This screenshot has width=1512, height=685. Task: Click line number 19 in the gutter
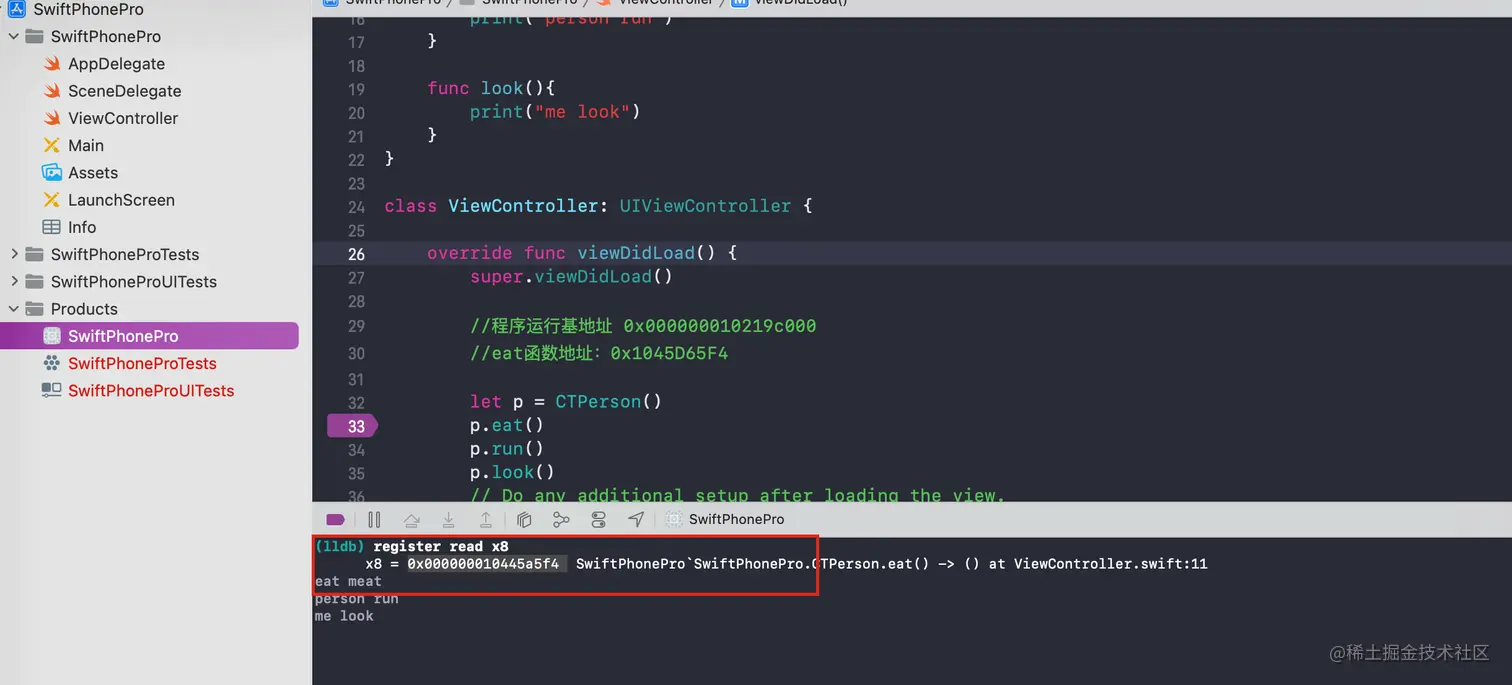tap(356, 89)
